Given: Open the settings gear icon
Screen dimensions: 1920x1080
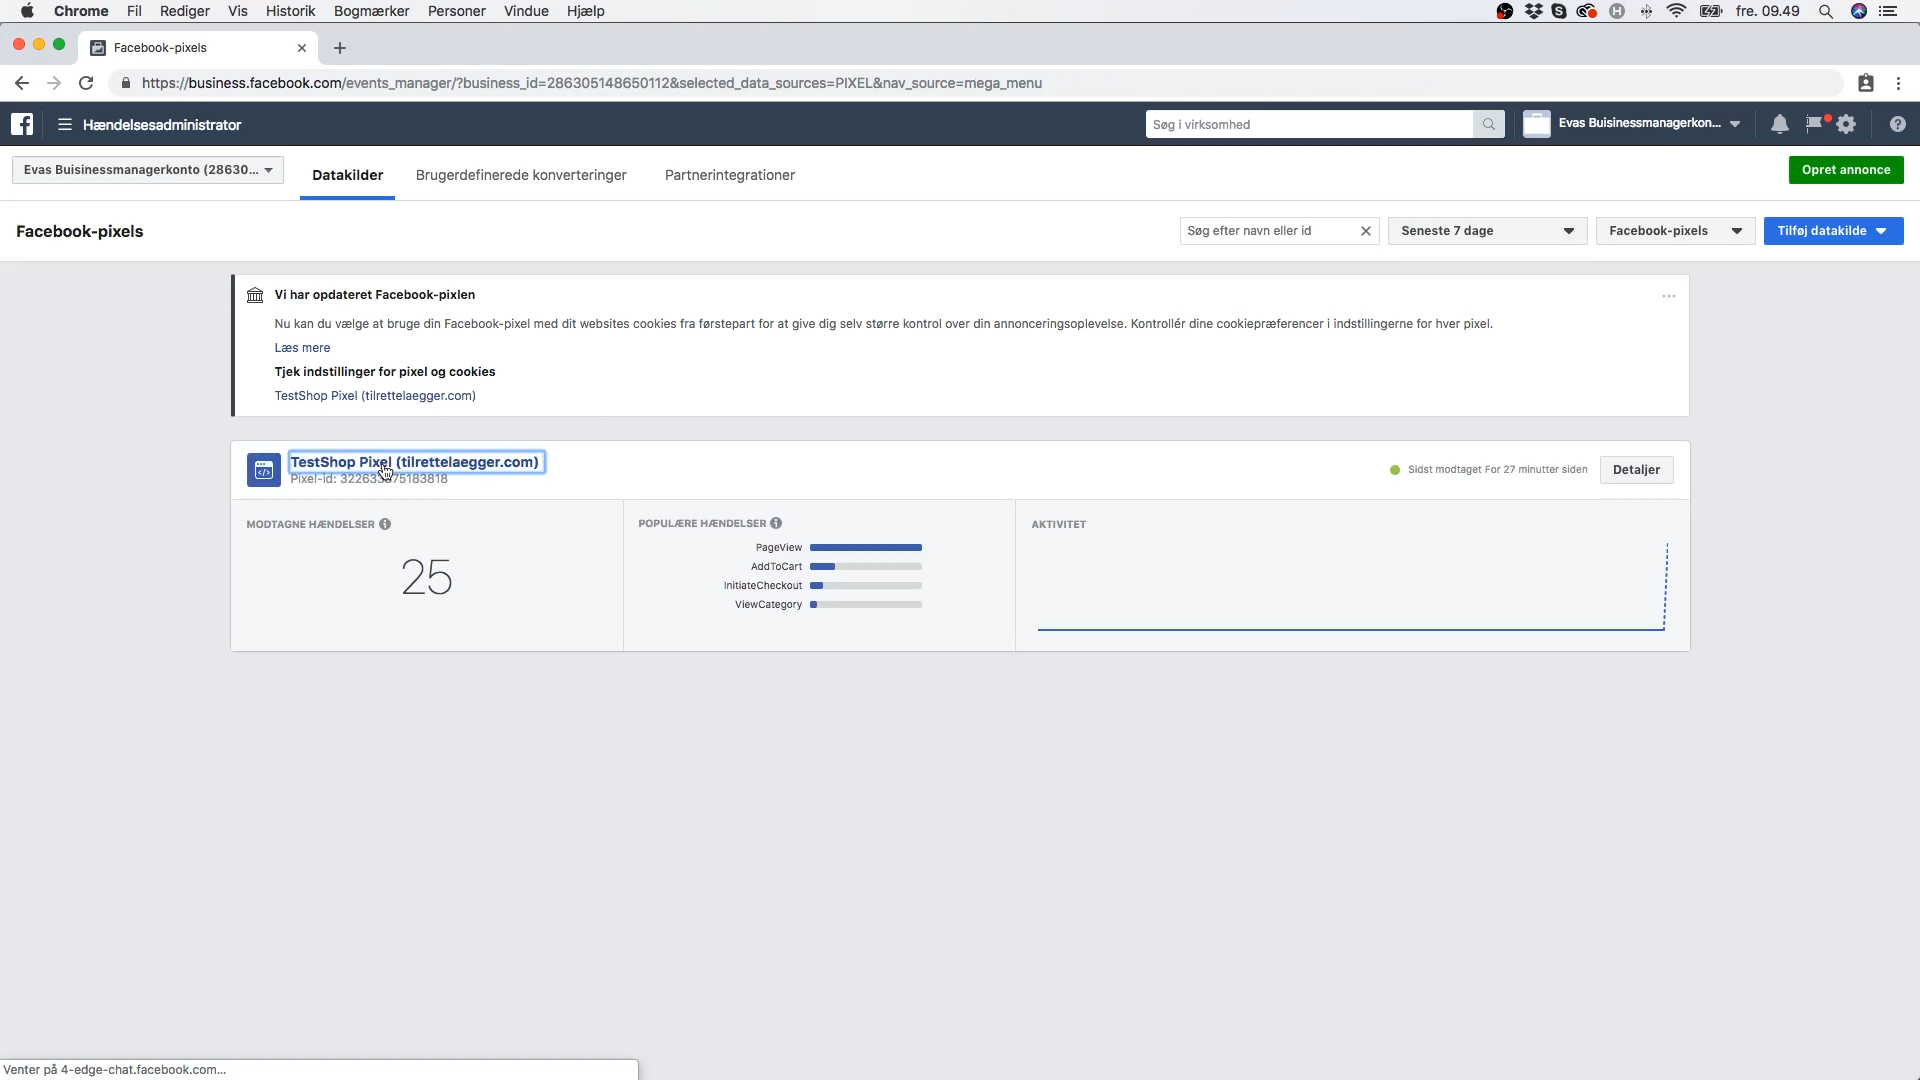Looking at the screenshot, I should (1846, 124).
